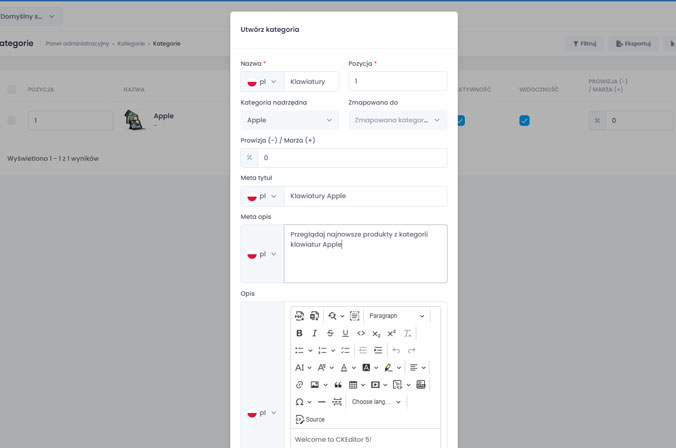The width and height of the screenshot is (676, 448).
Task: Expand the Zmapowano do dropdown
Action: (x=397, y=120)
